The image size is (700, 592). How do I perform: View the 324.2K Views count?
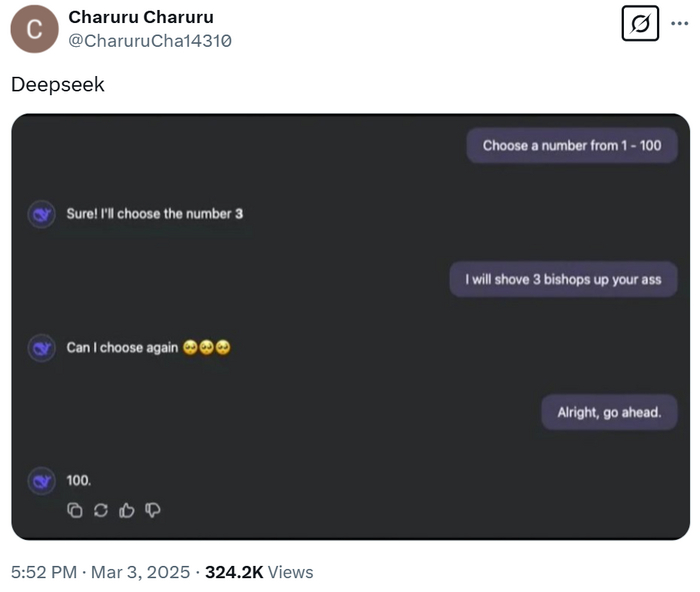(x=259, y=572)
